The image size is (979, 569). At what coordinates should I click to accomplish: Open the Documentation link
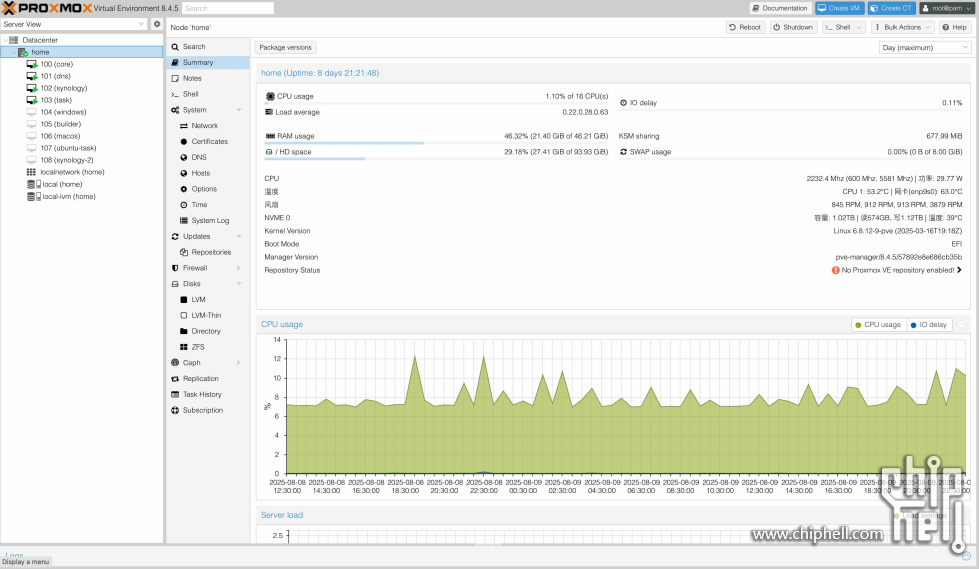(780, 8)
